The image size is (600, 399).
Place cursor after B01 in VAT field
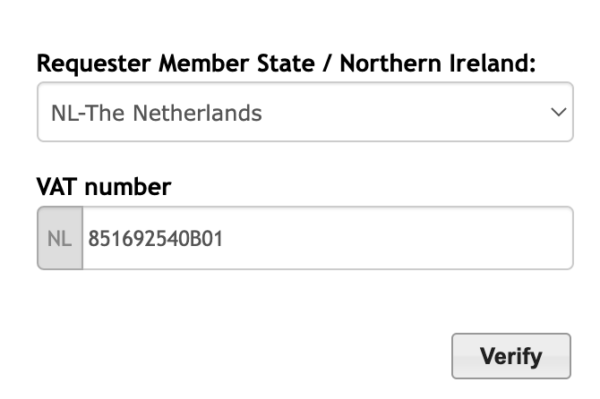[x=223, y=239]
